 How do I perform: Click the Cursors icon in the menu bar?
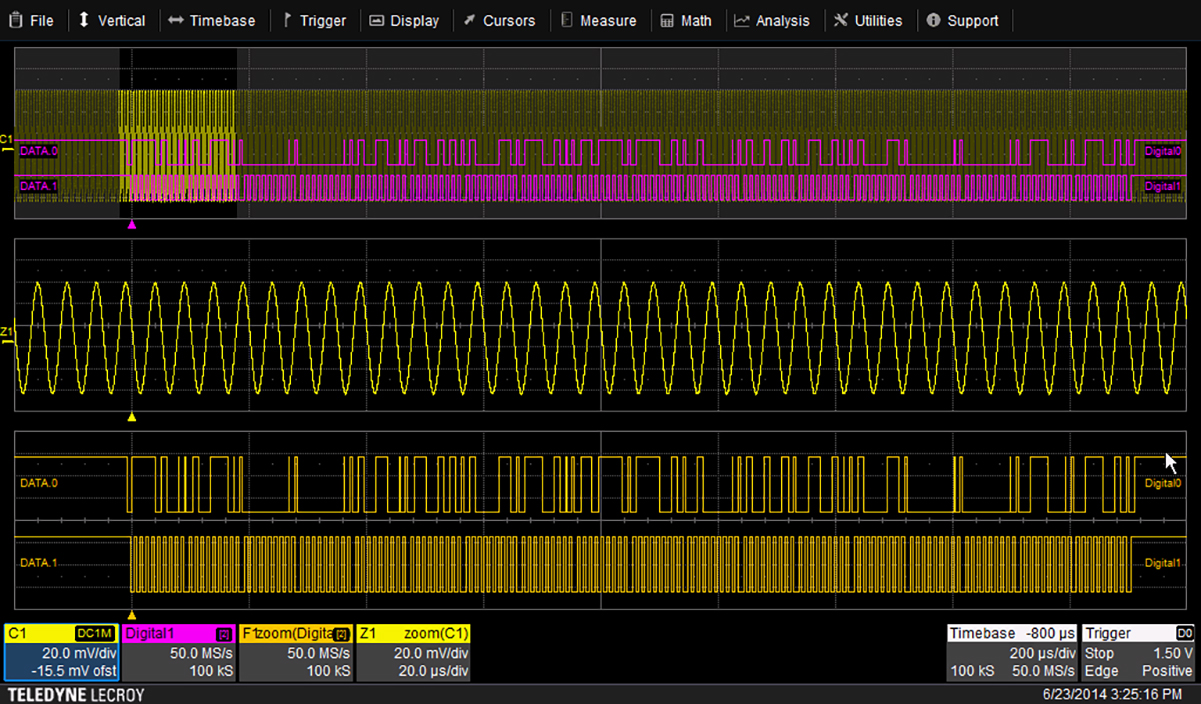(x=469, y=20)
